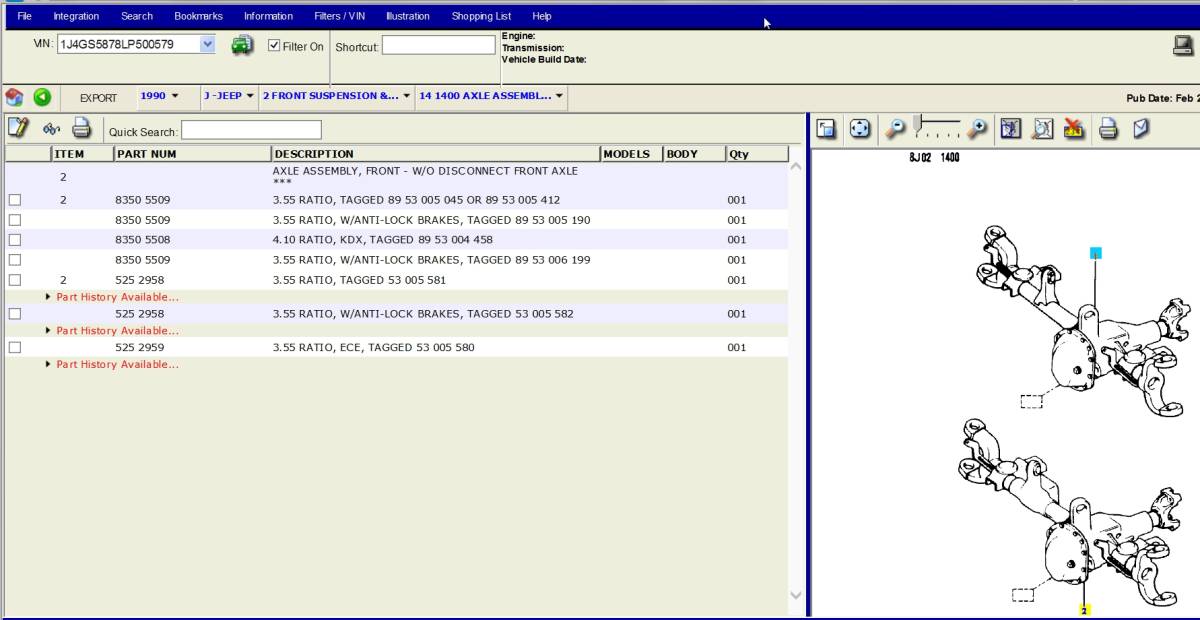
Task: Open the VIN dropdown list
Action: [x=207, y=44]
